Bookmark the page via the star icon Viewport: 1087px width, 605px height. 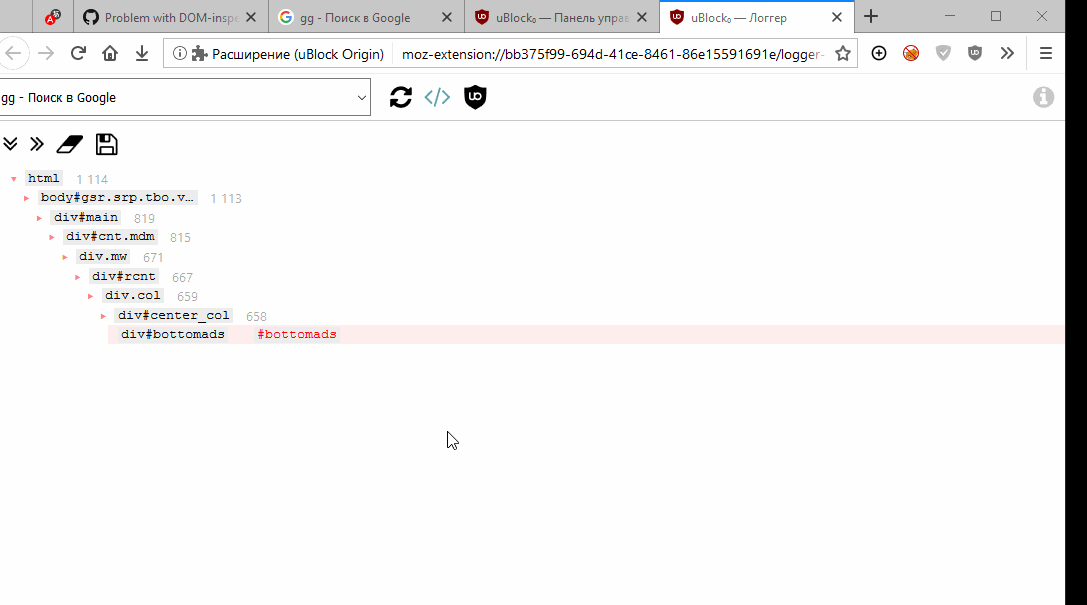(843, 53)
